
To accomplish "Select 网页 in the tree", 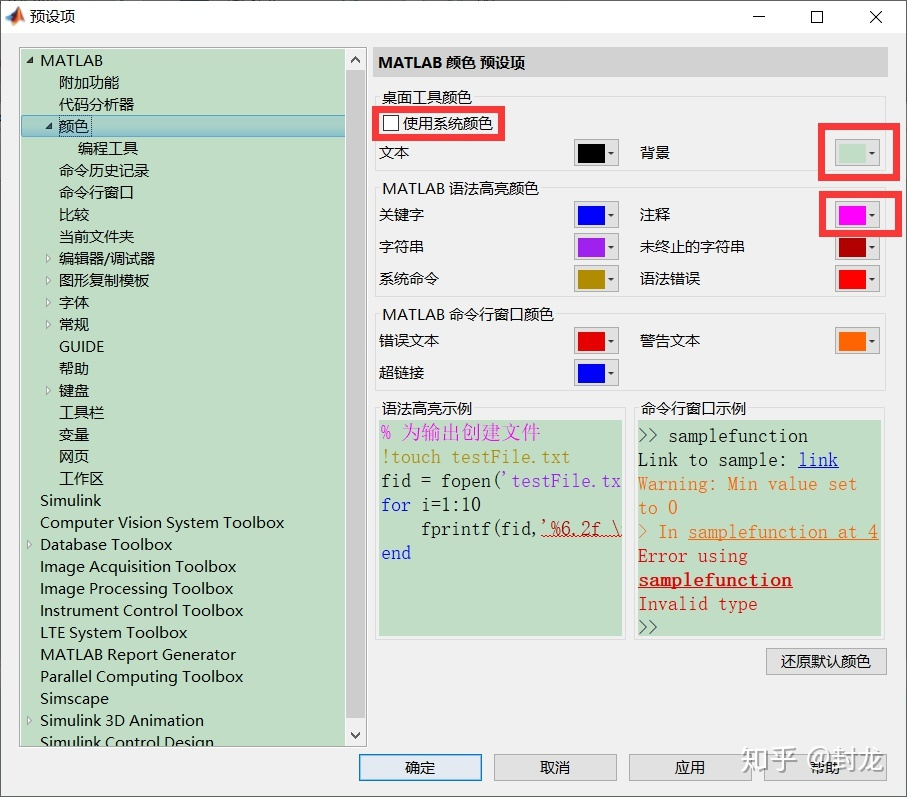I will point(73,456).
